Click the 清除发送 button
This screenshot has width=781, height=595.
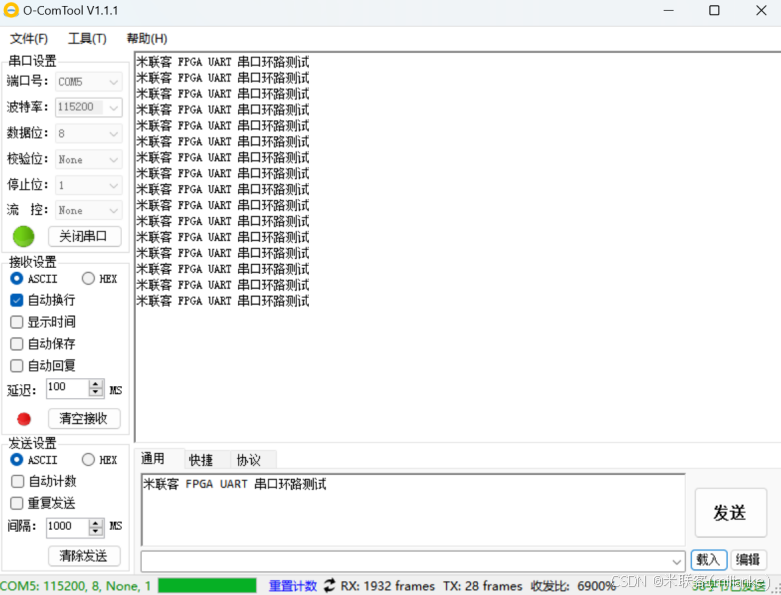pos(84,556)
